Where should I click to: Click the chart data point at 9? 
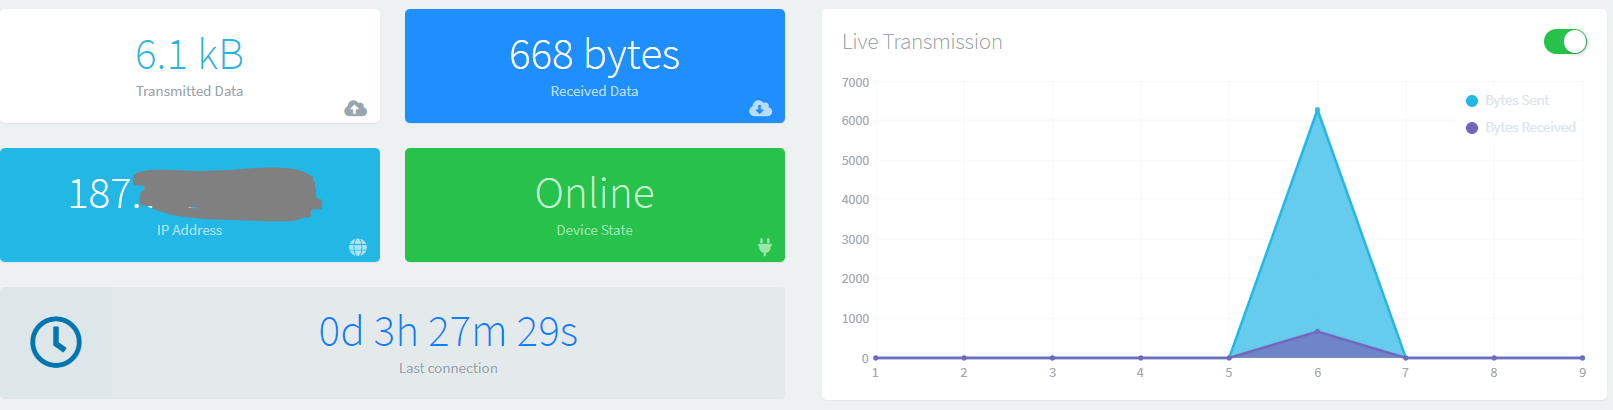(x=1582, y=358)
